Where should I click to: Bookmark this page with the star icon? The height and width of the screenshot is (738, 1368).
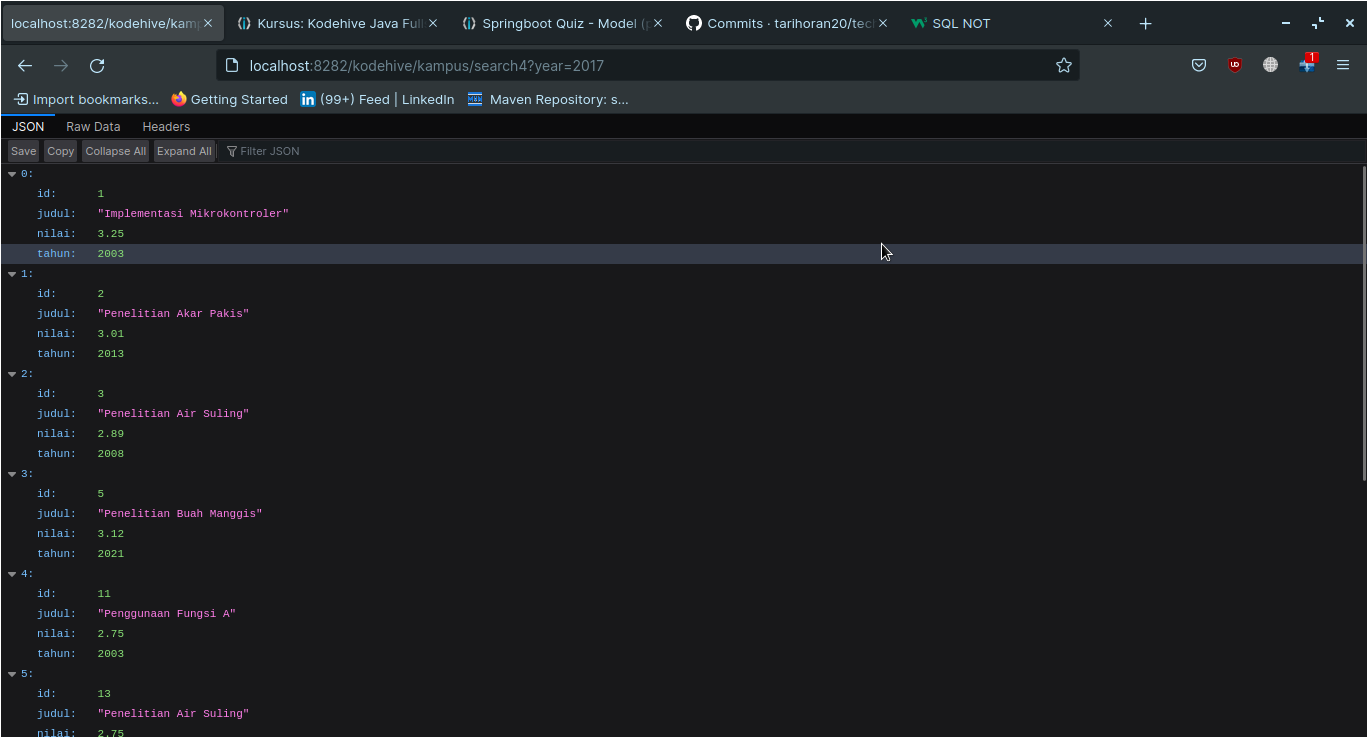pyautogui.click(x=1063, y=65)
